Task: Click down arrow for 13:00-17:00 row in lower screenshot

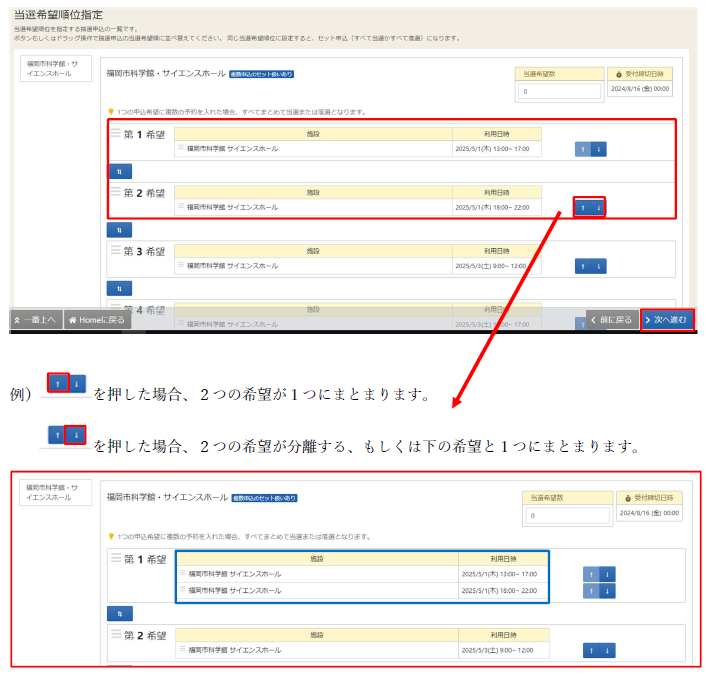Action: [x=607, y=574]
